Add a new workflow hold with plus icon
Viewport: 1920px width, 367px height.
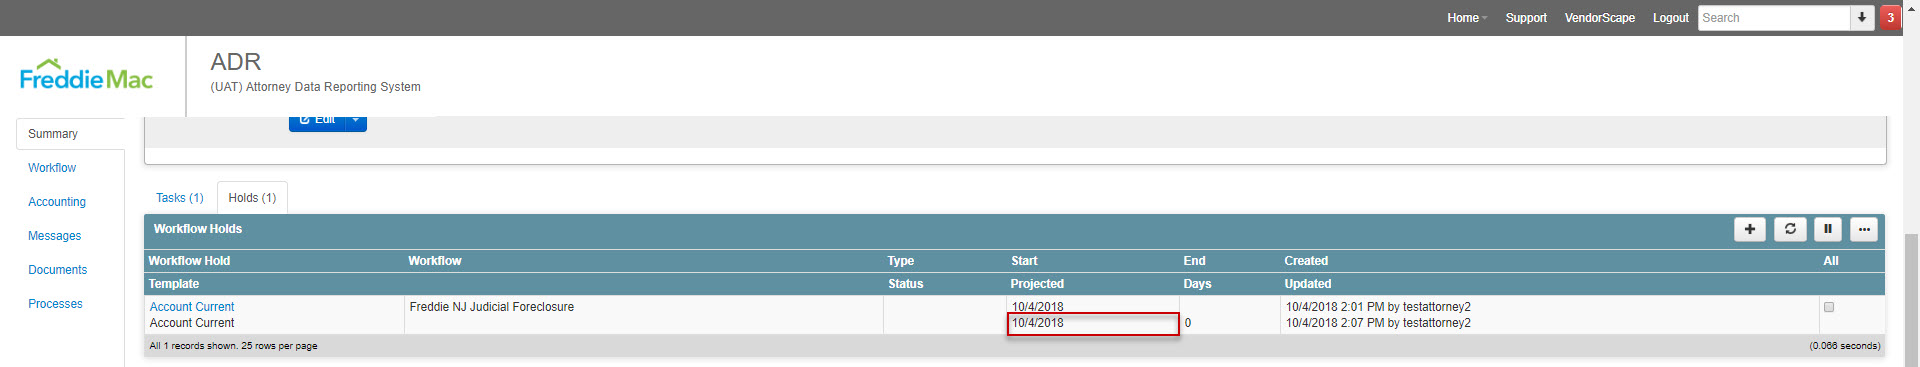[1750, 229]
